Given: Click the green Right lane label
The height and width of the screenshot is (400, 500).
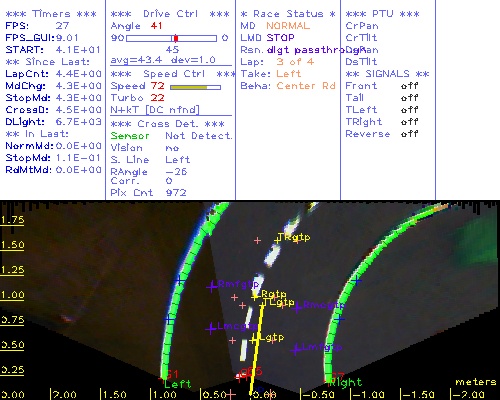Looking at the screenshot, I should point(345,383).
